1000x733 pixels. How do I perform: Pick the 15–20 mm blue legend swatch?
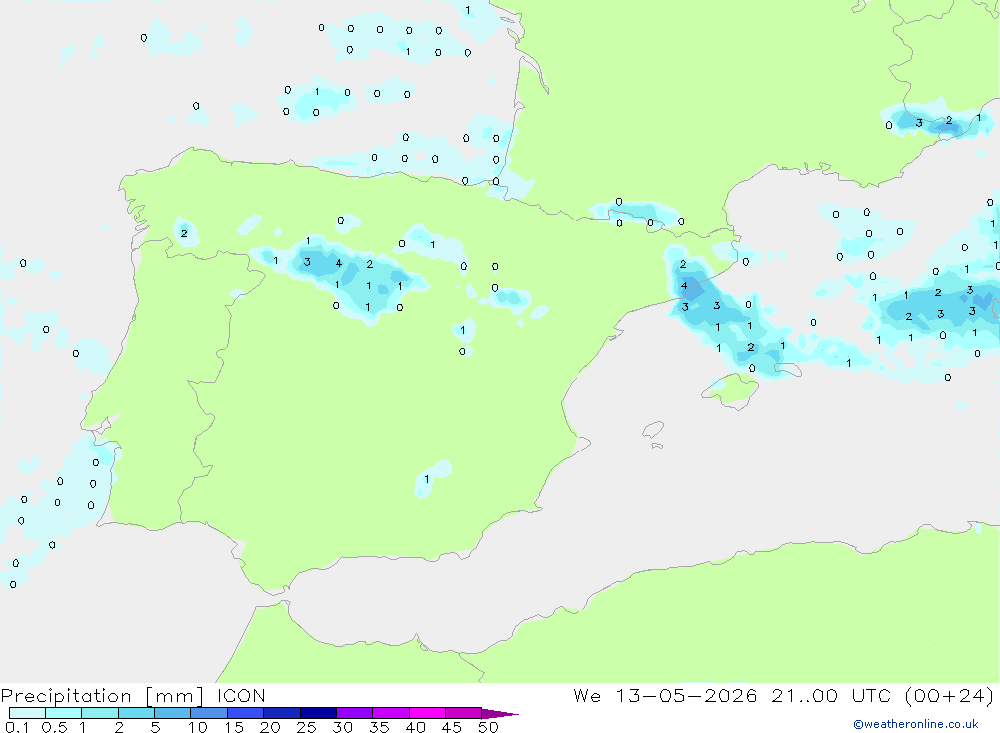click(246, 713)
